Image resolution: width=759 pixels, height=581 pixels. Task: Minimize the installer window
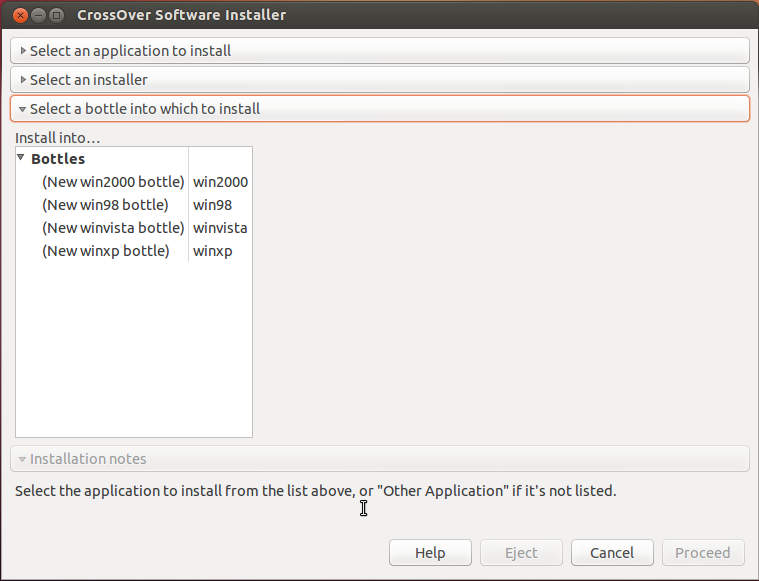38,15
